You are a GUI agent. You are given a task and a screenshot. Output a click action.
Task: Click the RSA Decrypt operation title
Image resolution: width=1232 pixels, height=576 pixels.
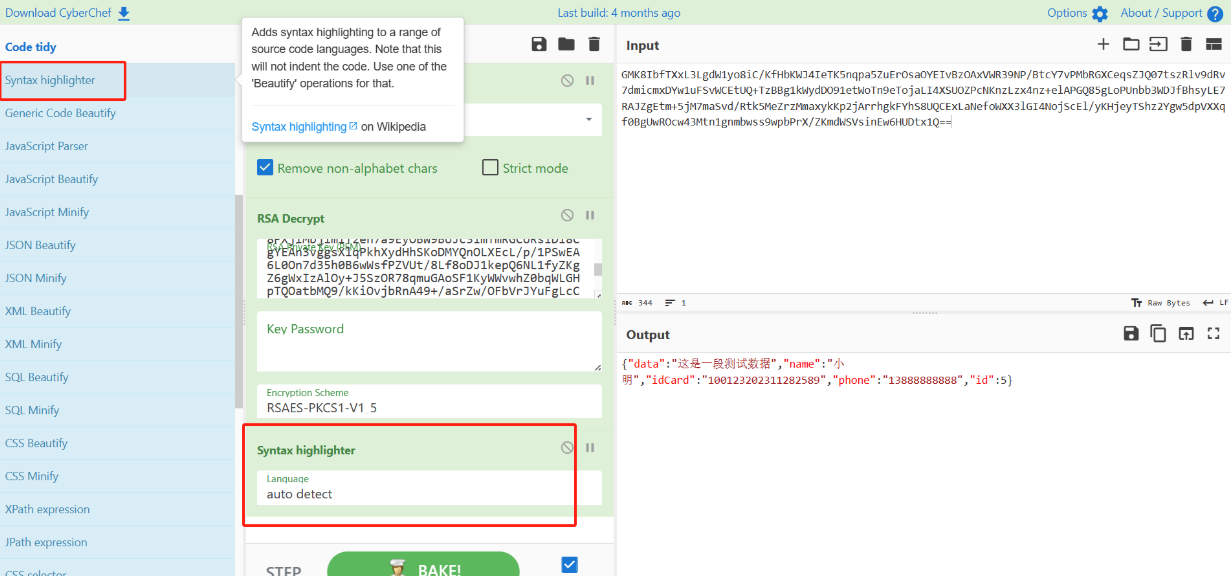pos(291,218)
